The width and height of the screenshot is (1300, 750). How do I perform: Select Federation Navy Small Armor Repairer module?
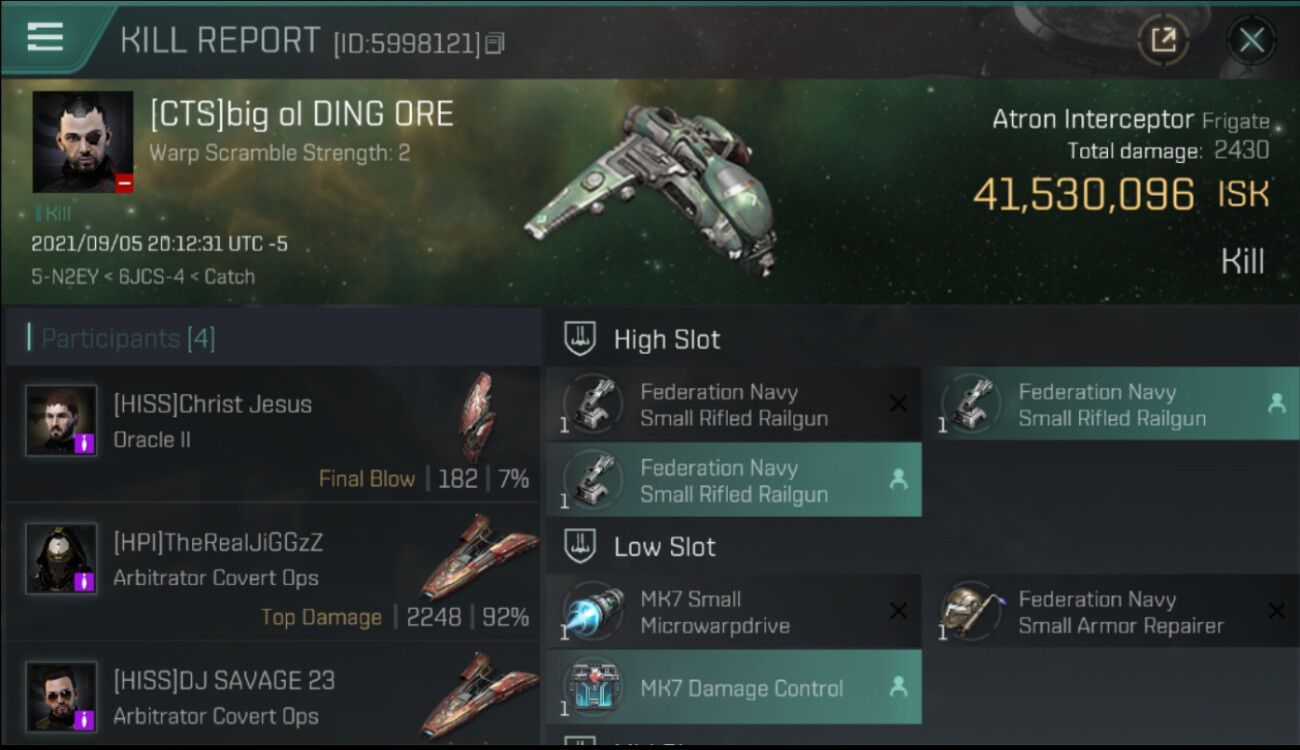click(x=1112, y=612)
